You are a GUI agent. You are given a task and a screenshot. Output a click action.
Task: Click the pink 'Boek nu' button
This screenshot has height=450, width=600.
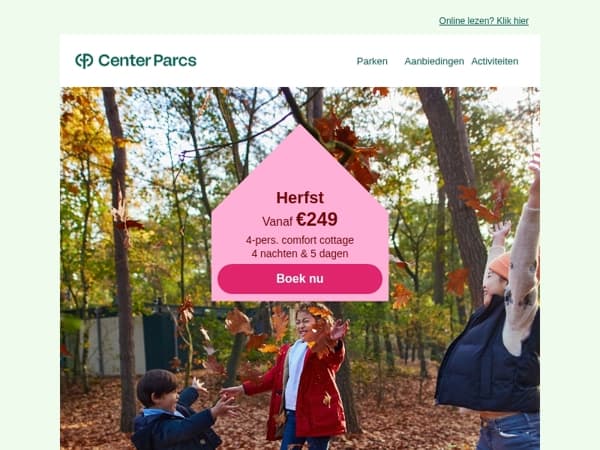pyautogui.click(x=300, y=279)
